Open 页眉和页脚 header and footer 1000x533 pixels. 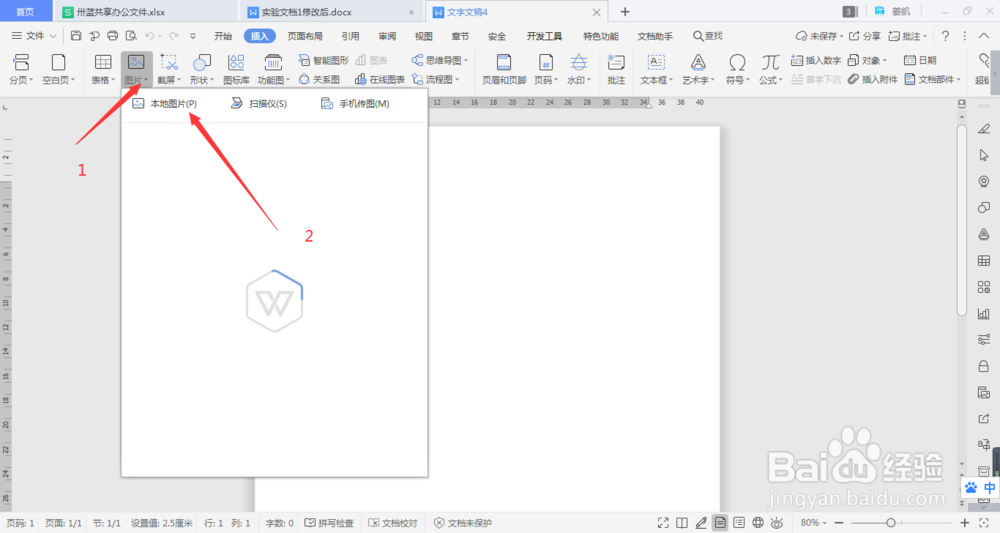504,69
